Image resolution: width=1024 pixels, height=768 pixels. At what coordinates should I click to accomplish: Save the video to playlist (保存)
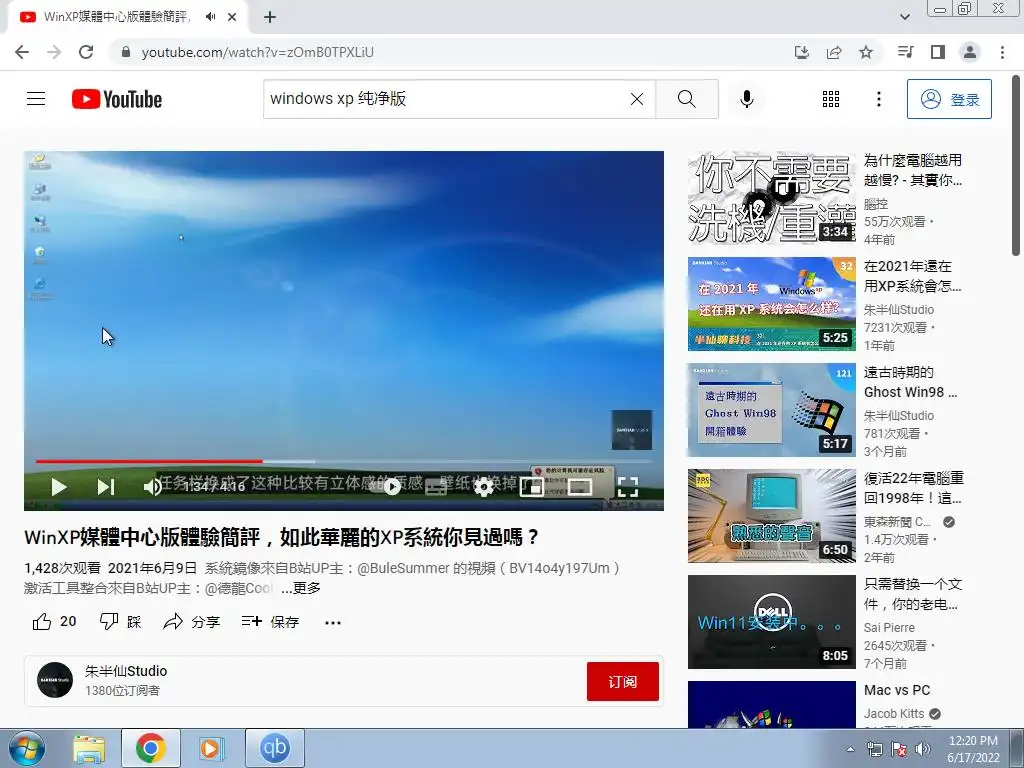[x=270, y=622]
